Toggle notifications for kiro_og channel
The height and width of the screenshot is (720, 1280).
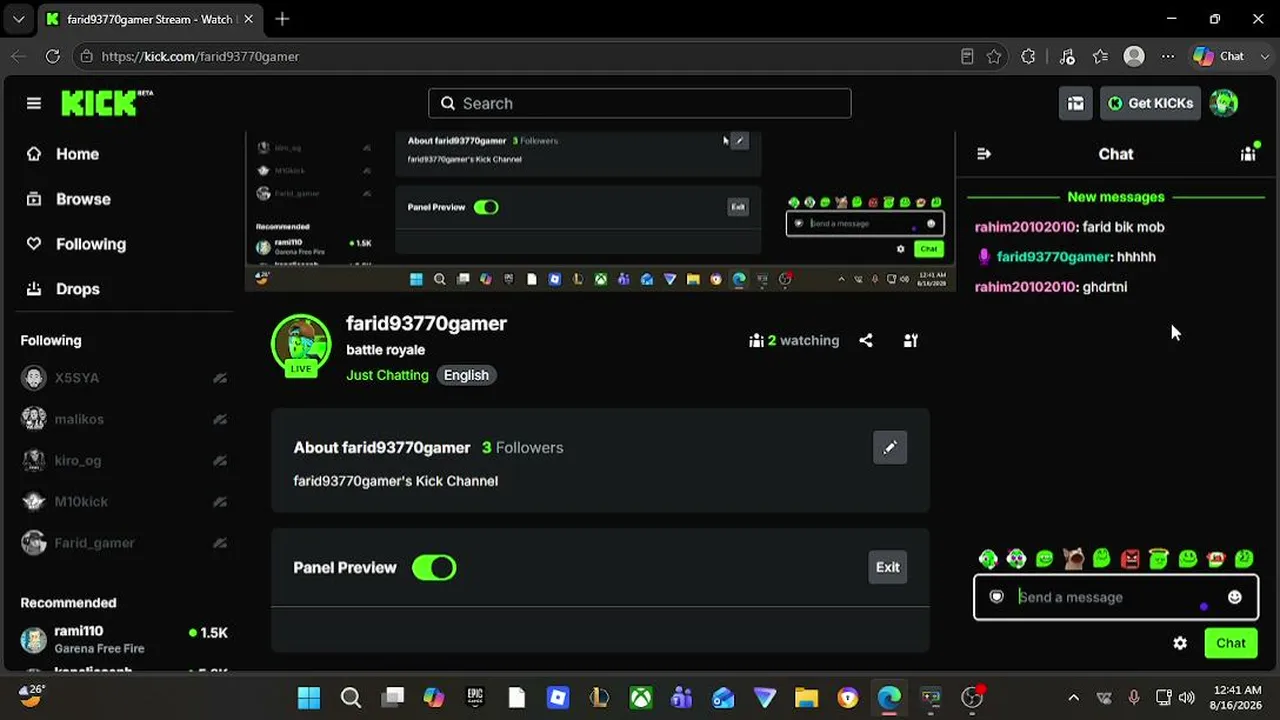pyautogui.click(x=220, y=461)
